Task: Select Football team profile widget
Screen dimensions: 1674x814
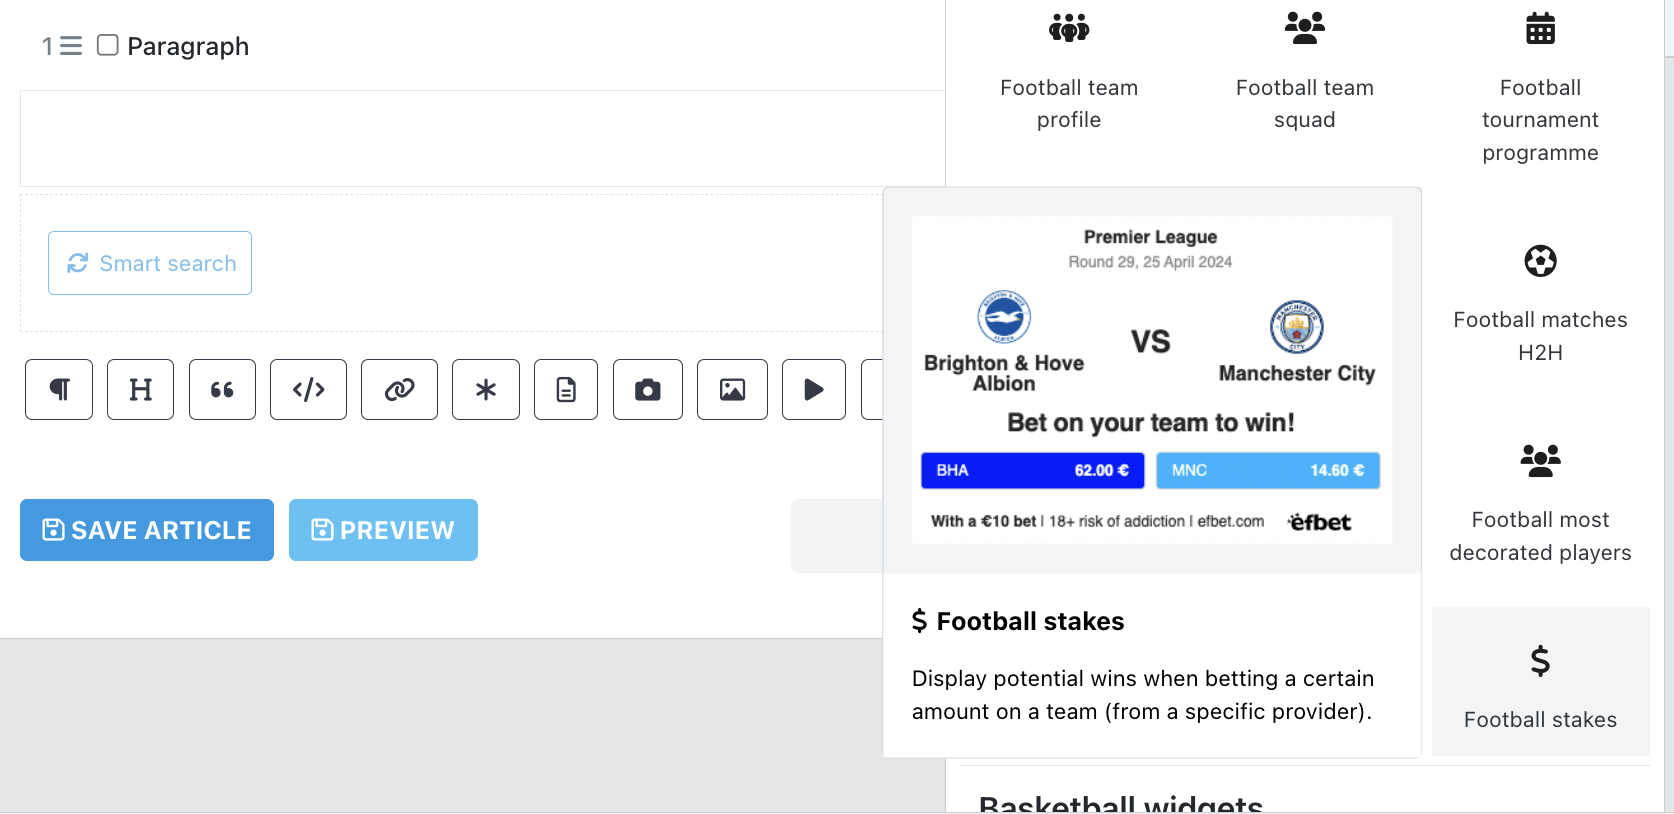Action: click(x=1069, y=72)
